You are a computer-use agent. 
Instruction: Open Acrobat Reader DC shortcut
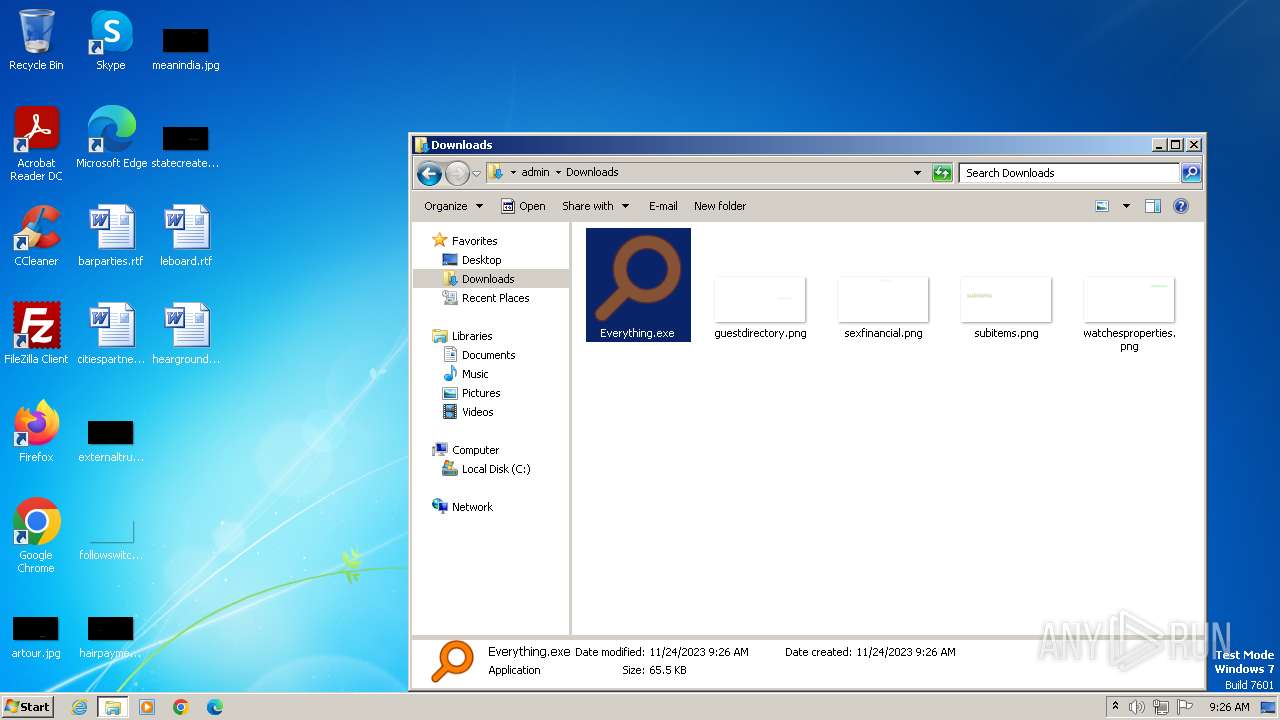pos(36,144)
